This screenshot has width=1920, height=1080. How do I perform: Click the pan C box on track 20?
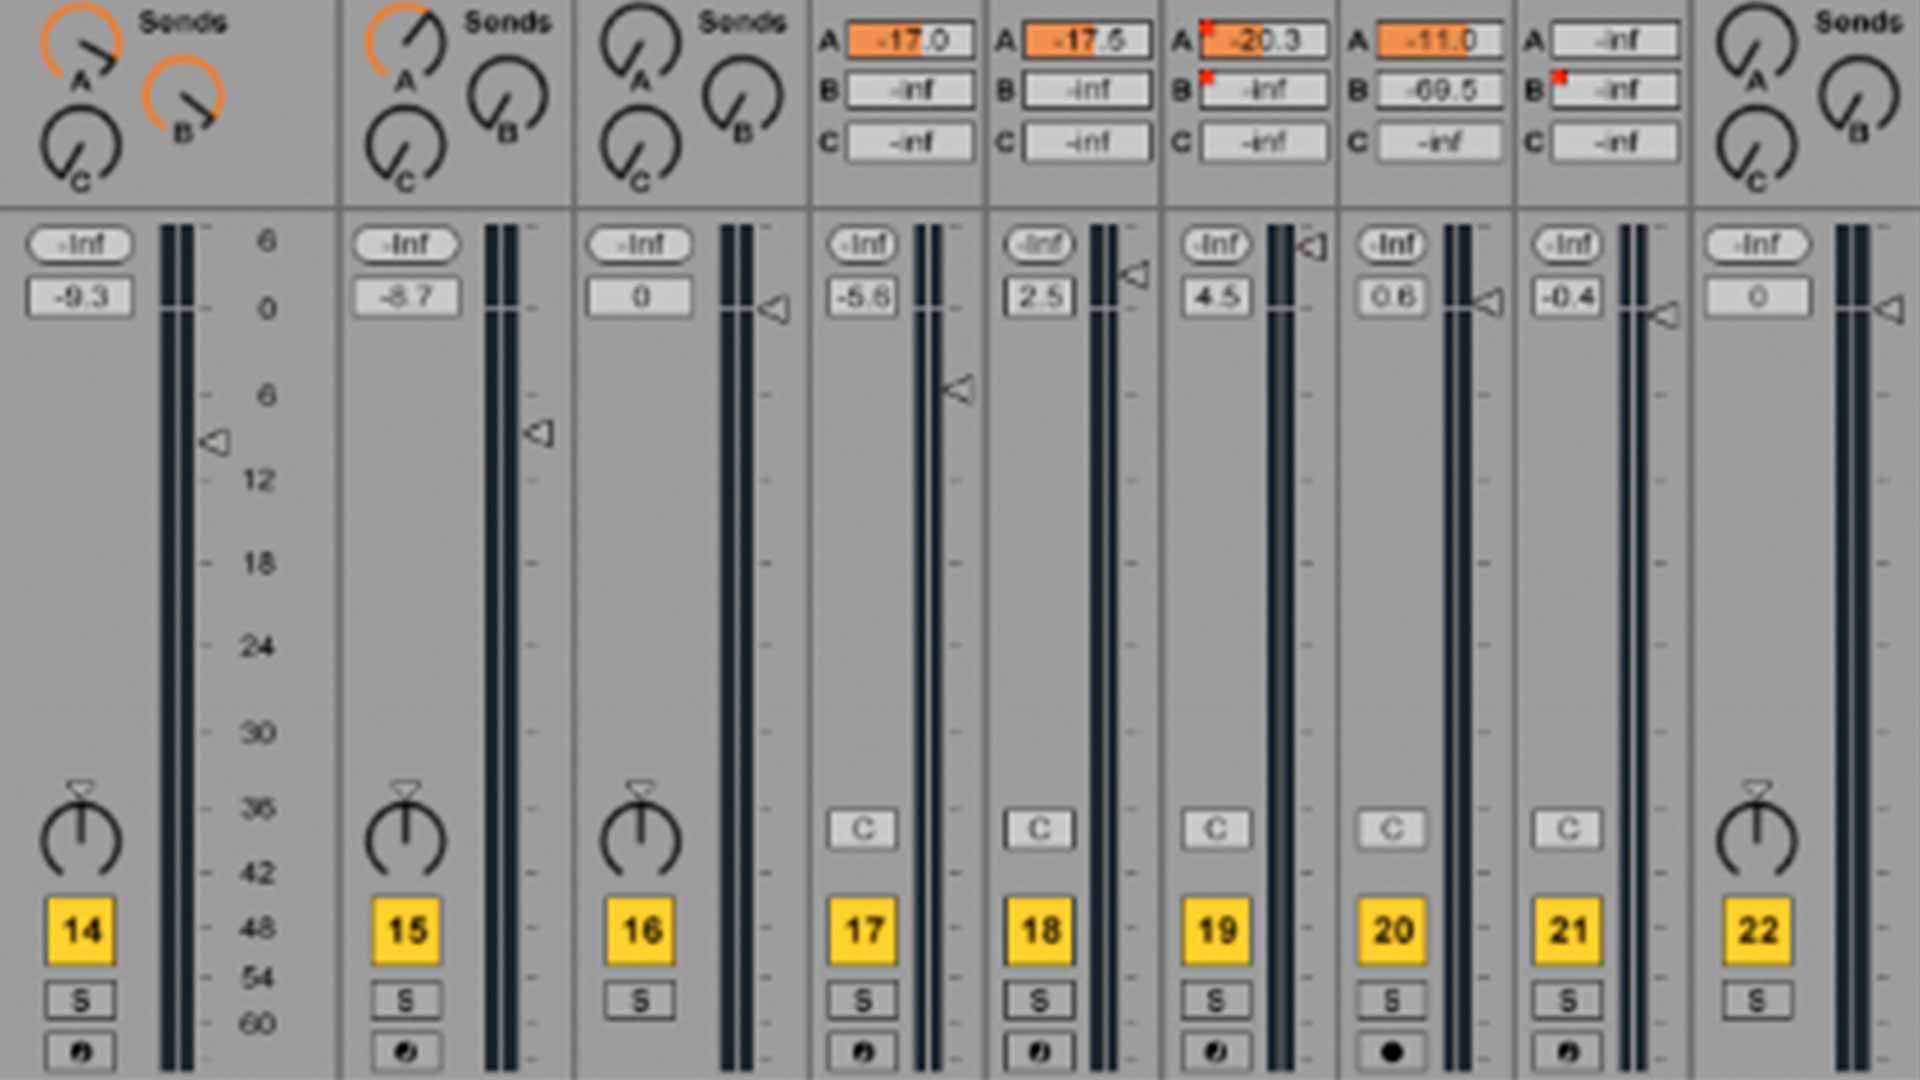click(x=1391, y=829)
